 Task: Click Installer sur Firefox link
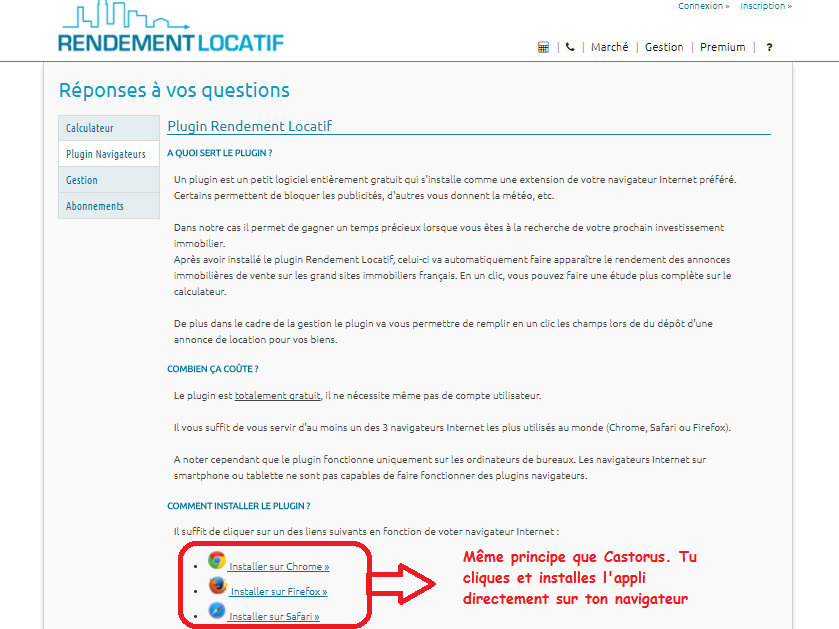coord(279,592)
